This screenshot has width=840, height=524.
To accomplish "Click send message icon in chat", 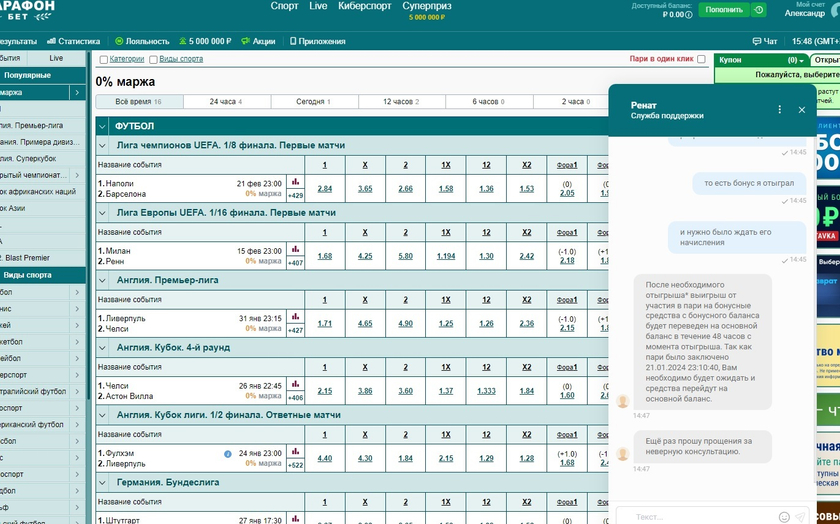I will click(800, 517).
